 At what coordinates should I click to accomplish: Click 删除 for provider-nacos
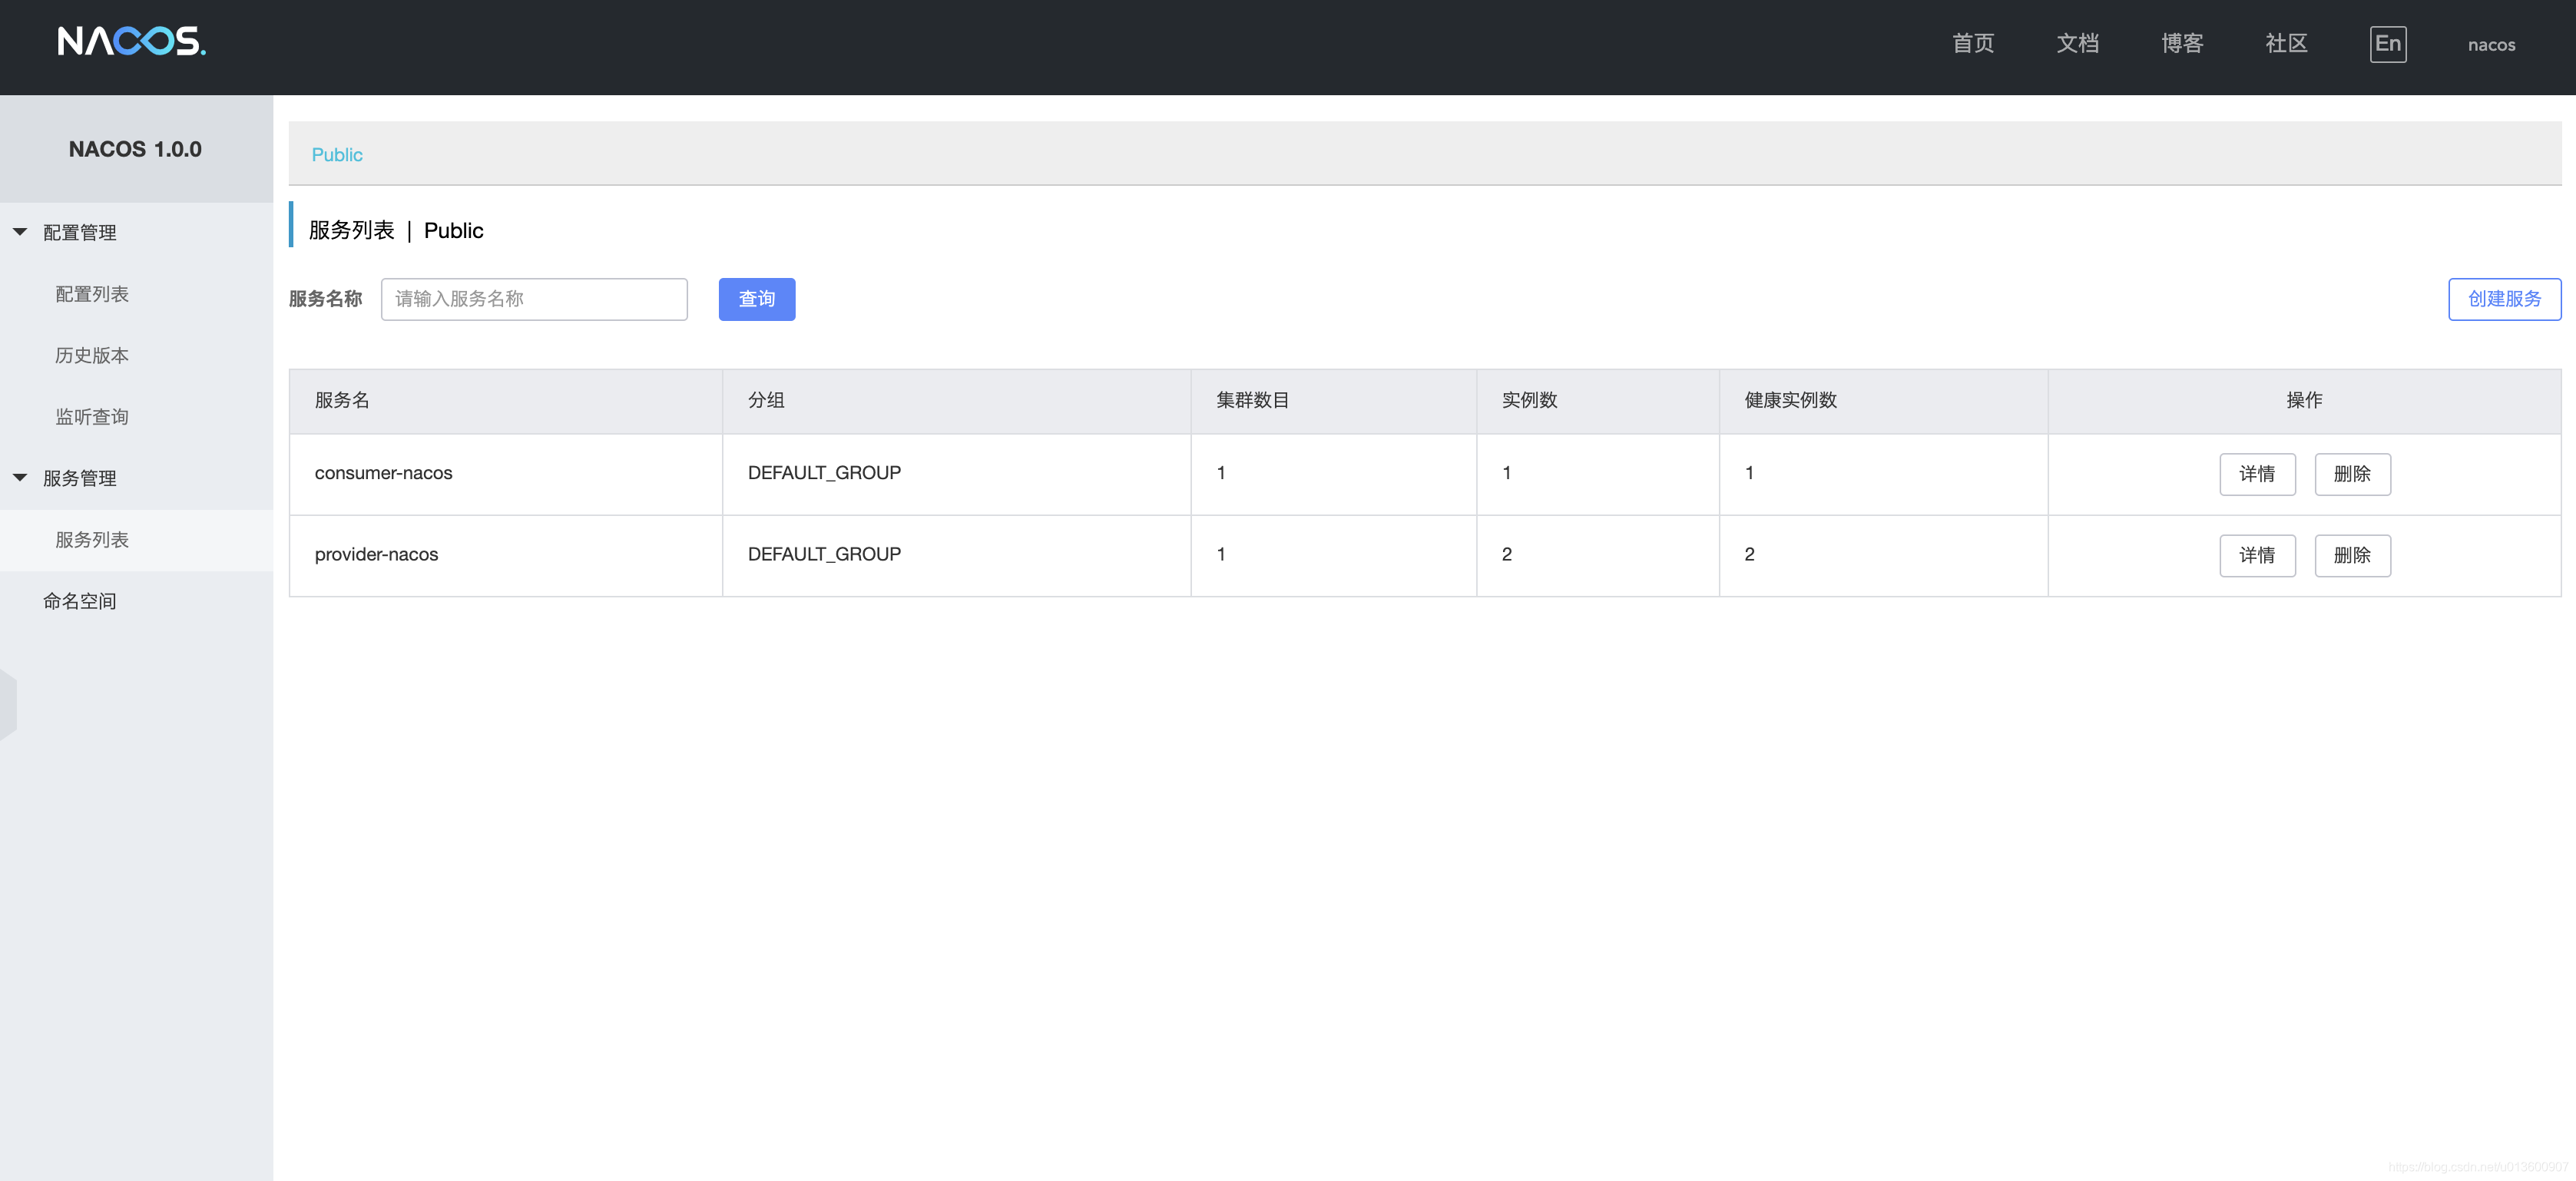[2352, 556]
